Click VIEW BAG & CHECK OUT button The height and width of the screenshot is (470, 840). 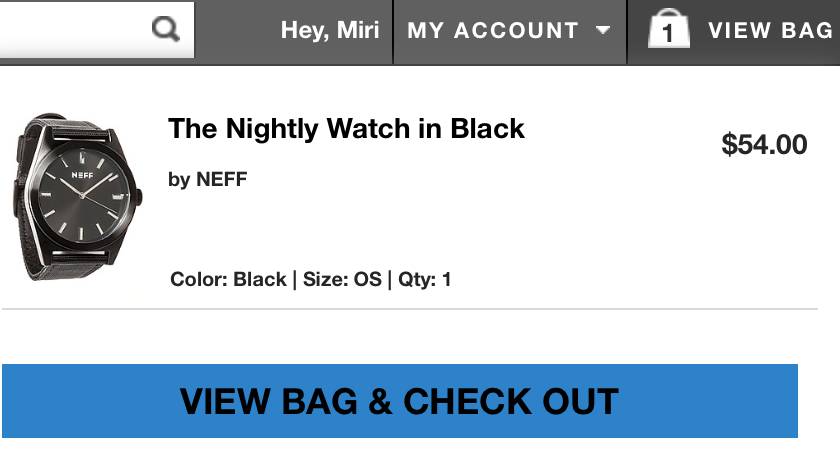400,401
